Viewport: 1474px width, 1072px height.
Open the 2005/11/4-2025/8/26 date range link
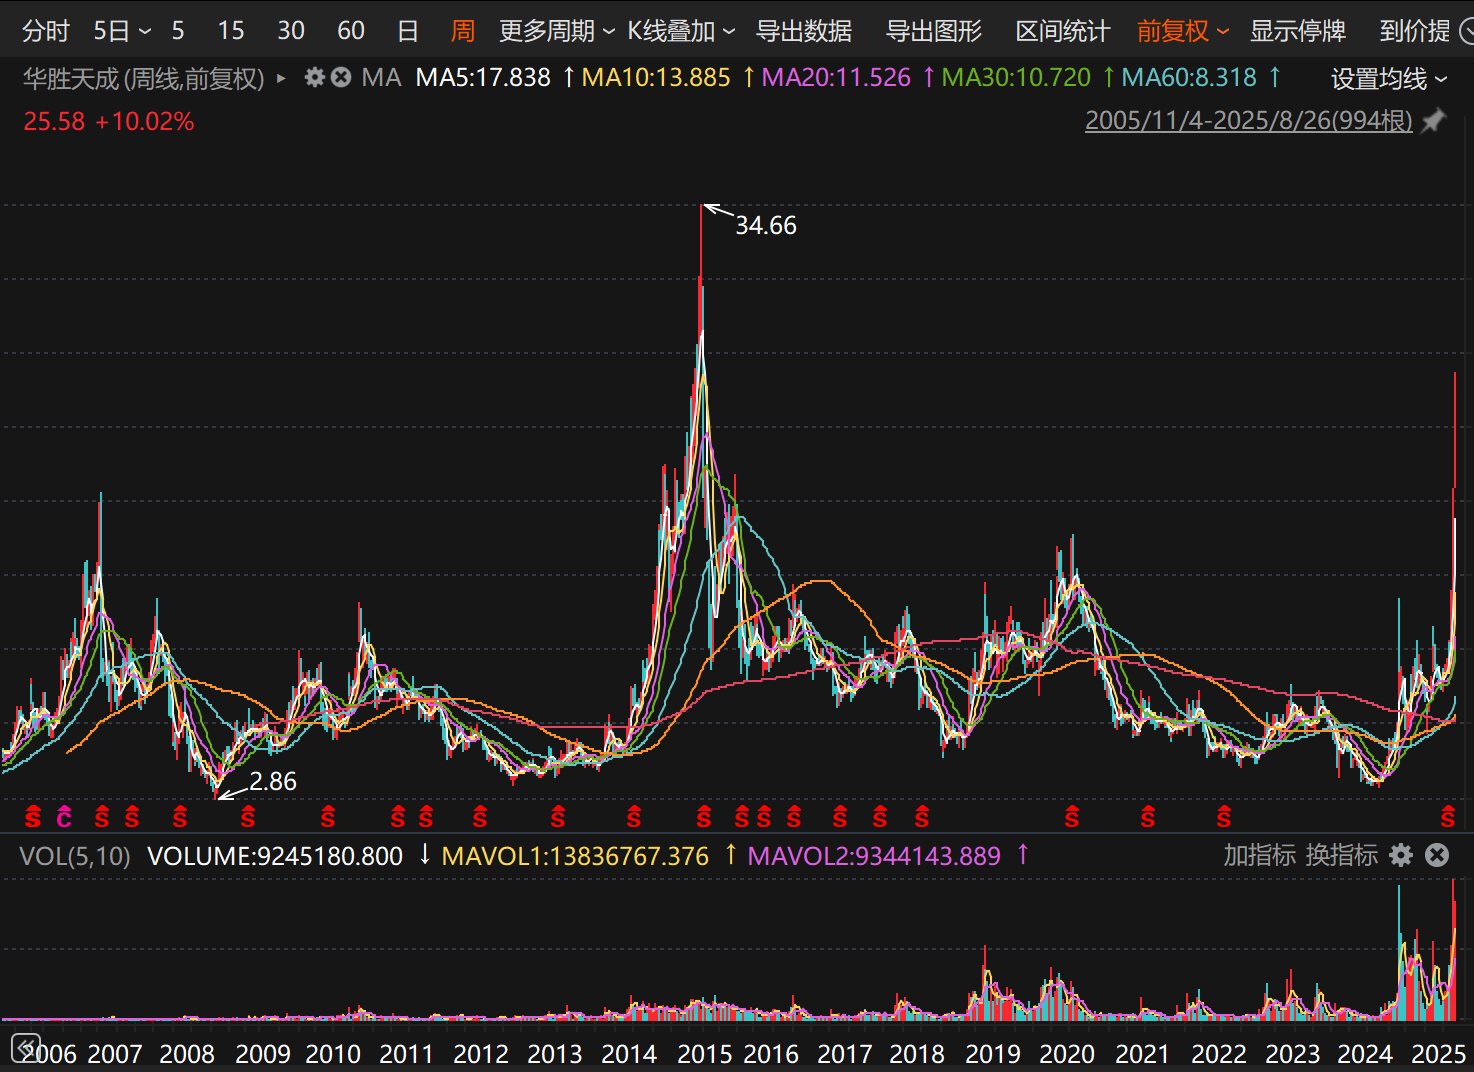(x=1248, y=121)
